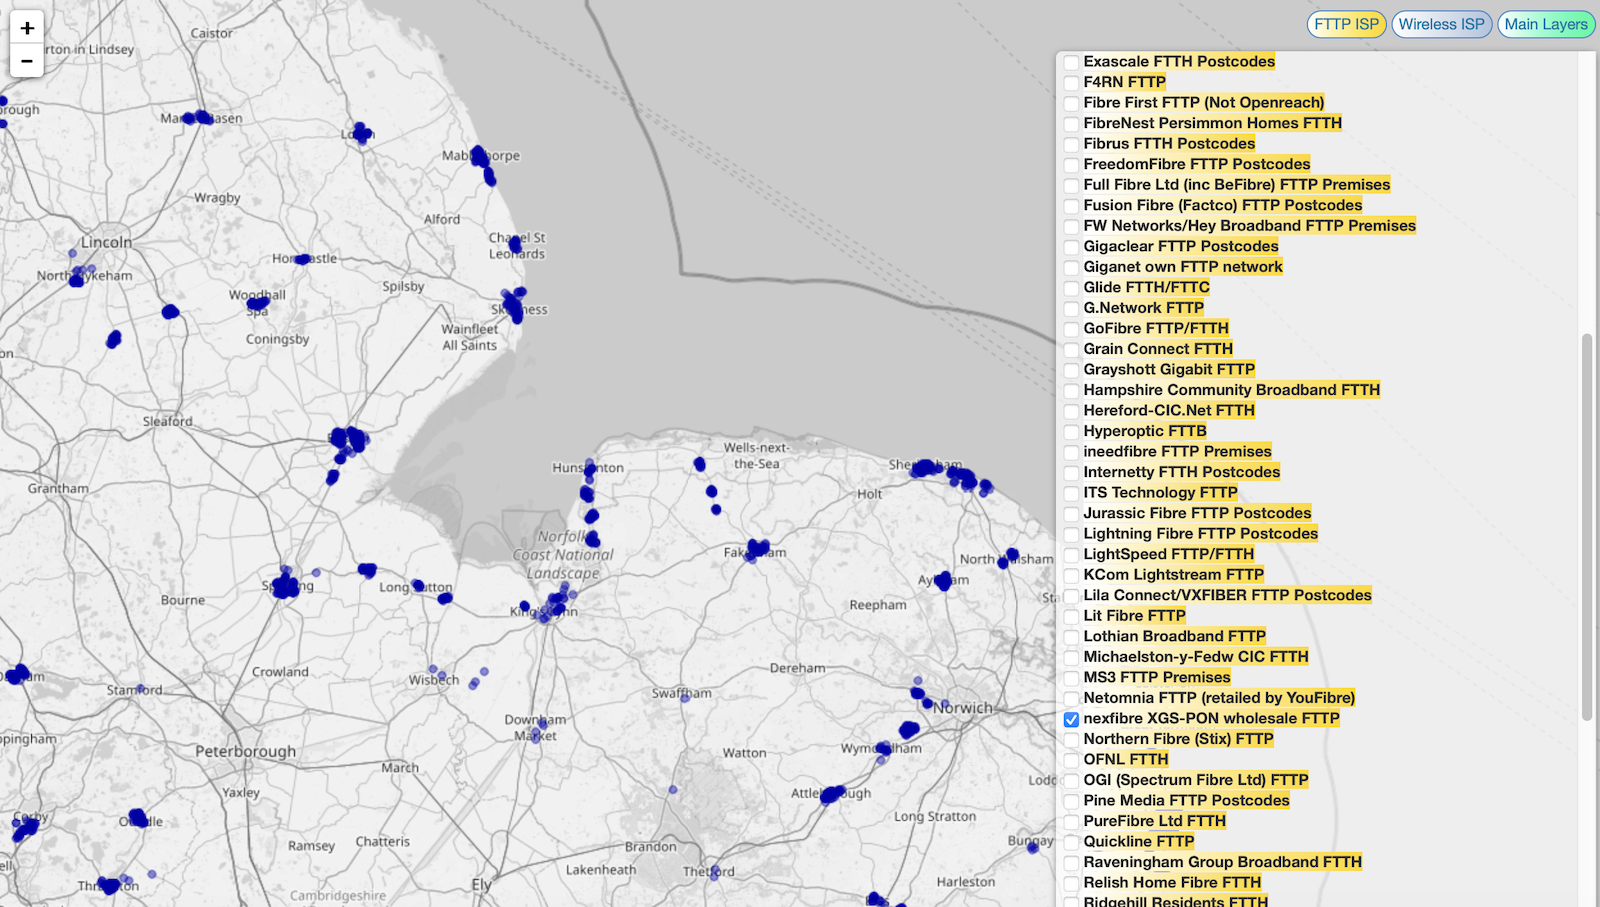Click the Lothian Broadband FTTP label

[1174, 636]
